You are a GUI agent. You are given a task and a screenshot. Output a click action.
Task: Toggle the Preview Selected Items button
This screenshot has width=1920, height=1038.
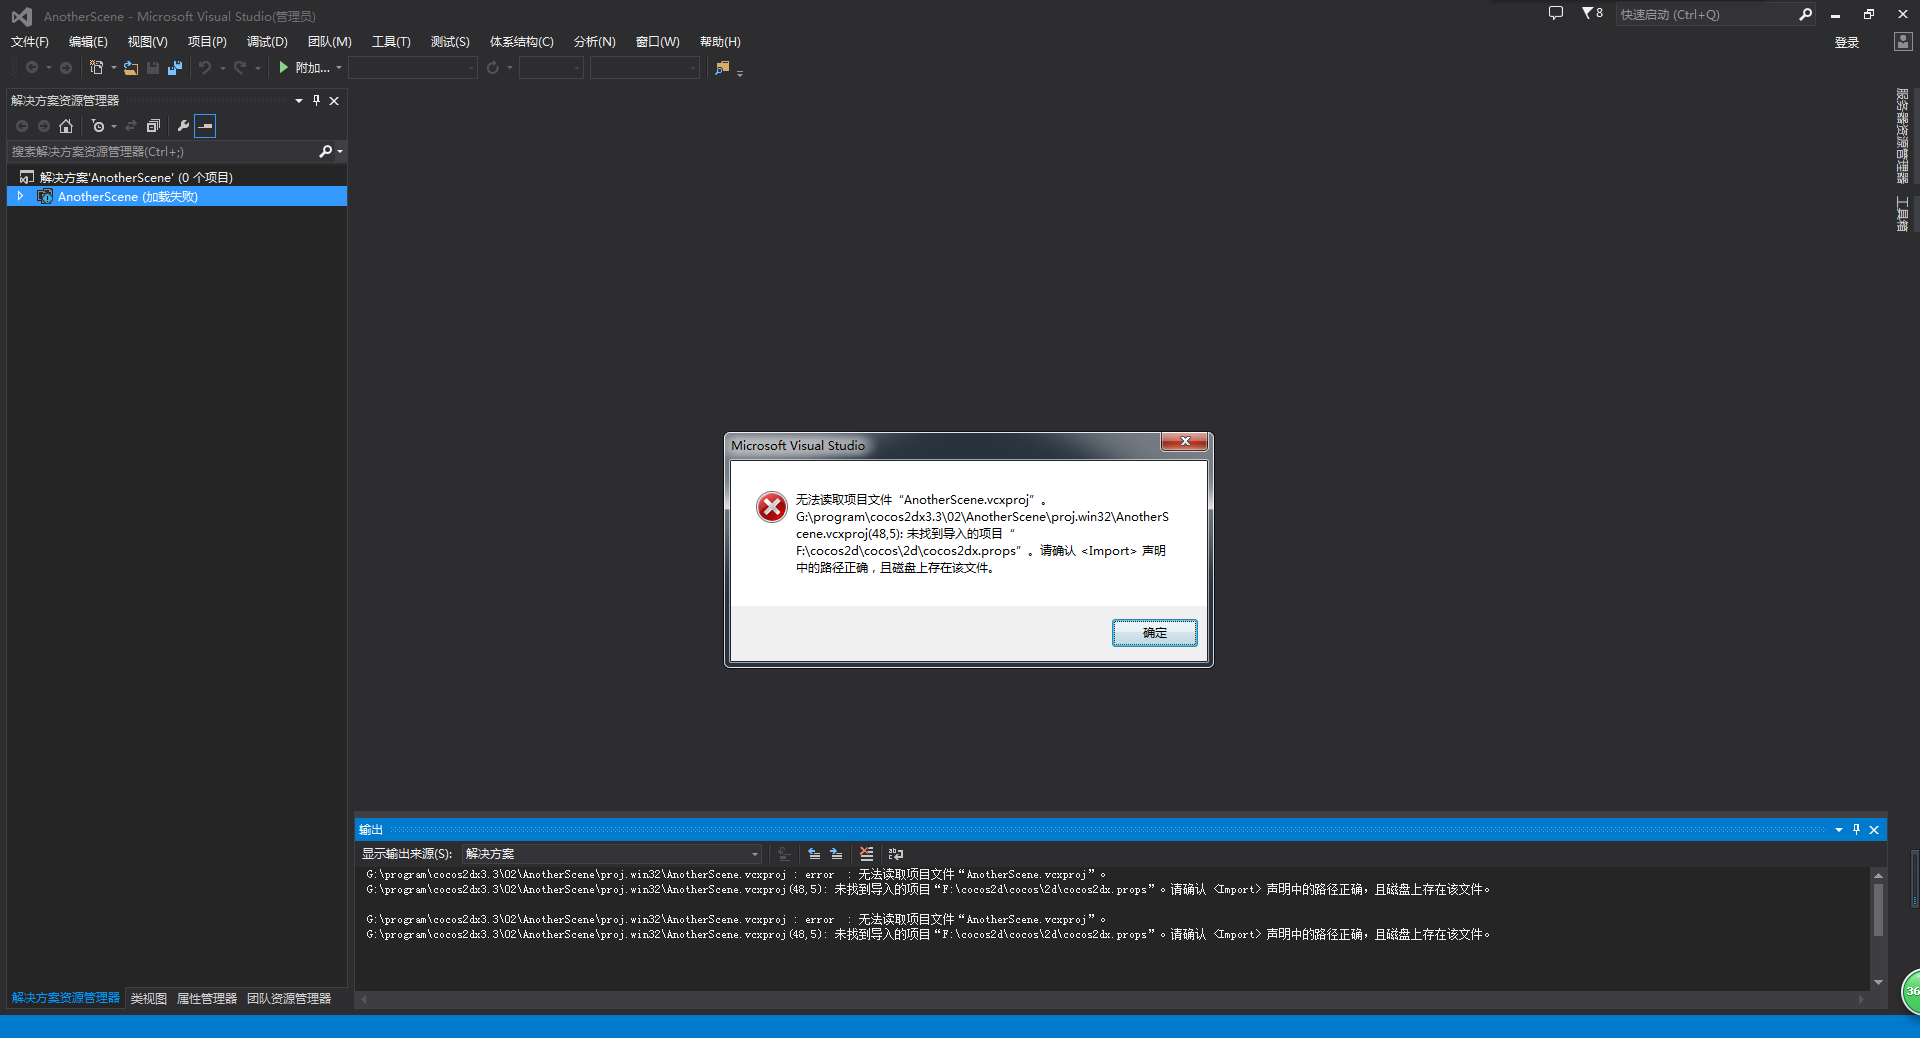(205, 126)
